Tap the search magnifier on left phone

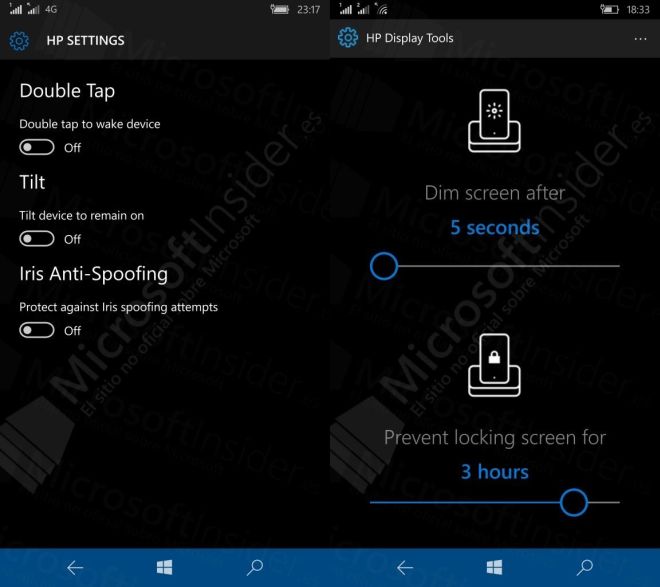pos(255,567)
